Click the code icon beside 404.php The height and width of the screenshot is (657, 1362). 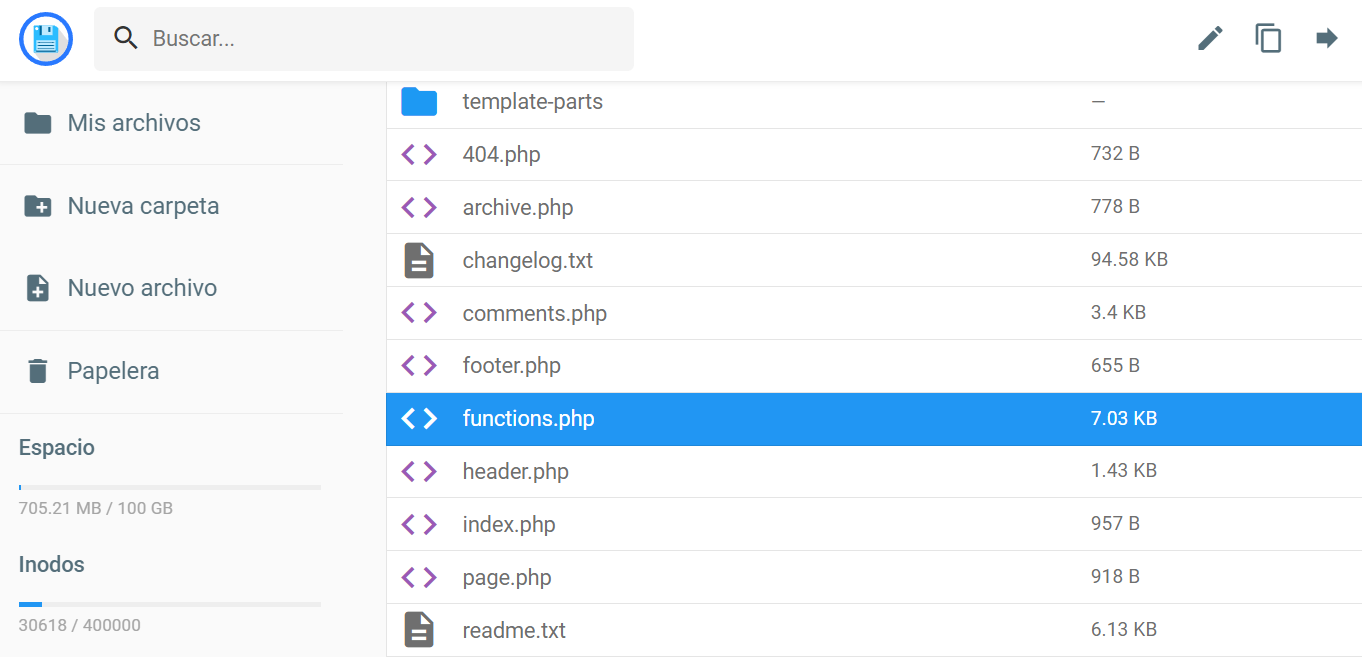point(419,154)
